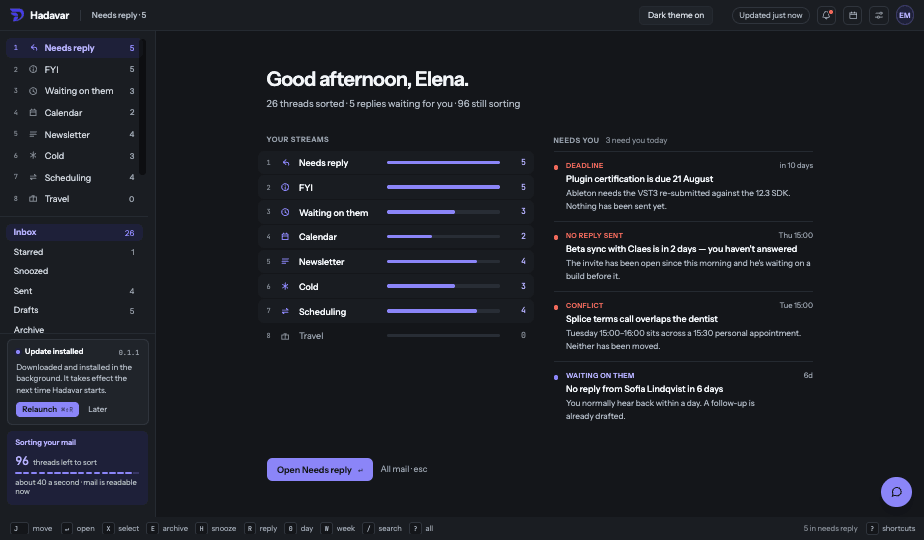Click the Newsletter icon in Your Streams

tap(285, 261)
